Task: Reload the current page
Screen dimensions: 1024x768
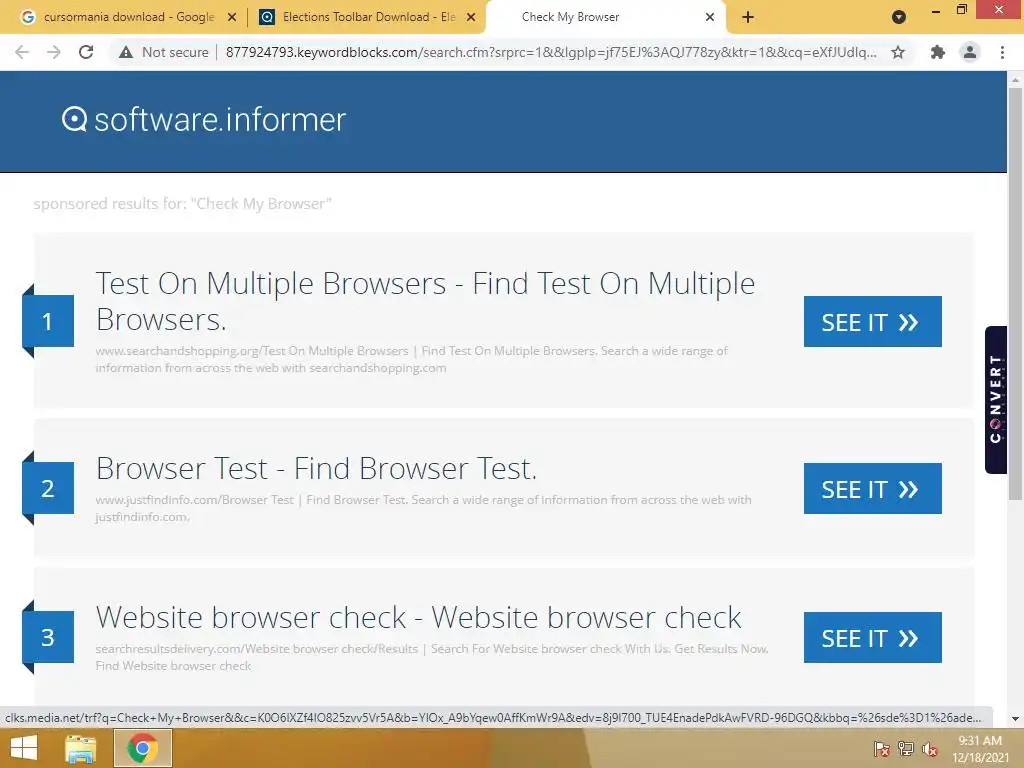Action: [x=86, y=52]
